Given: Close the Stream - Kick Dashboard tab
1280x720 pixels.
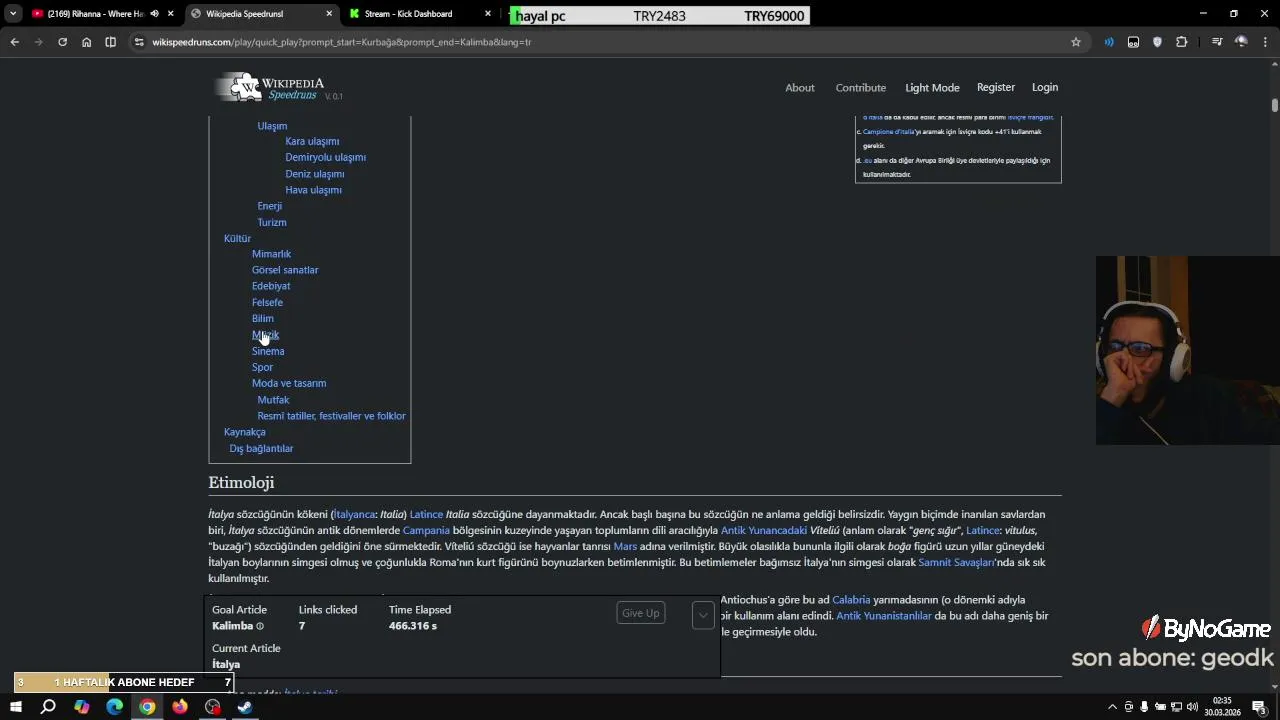Looking at the screenshot, I should click(488, 14).
